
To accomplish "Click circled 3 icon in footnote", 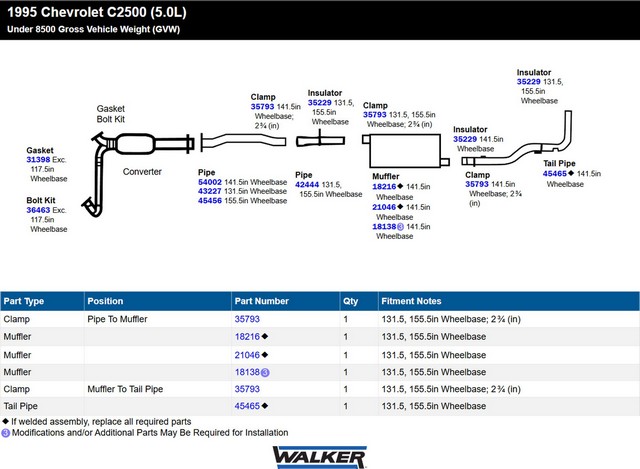I will tap(6, 433).
